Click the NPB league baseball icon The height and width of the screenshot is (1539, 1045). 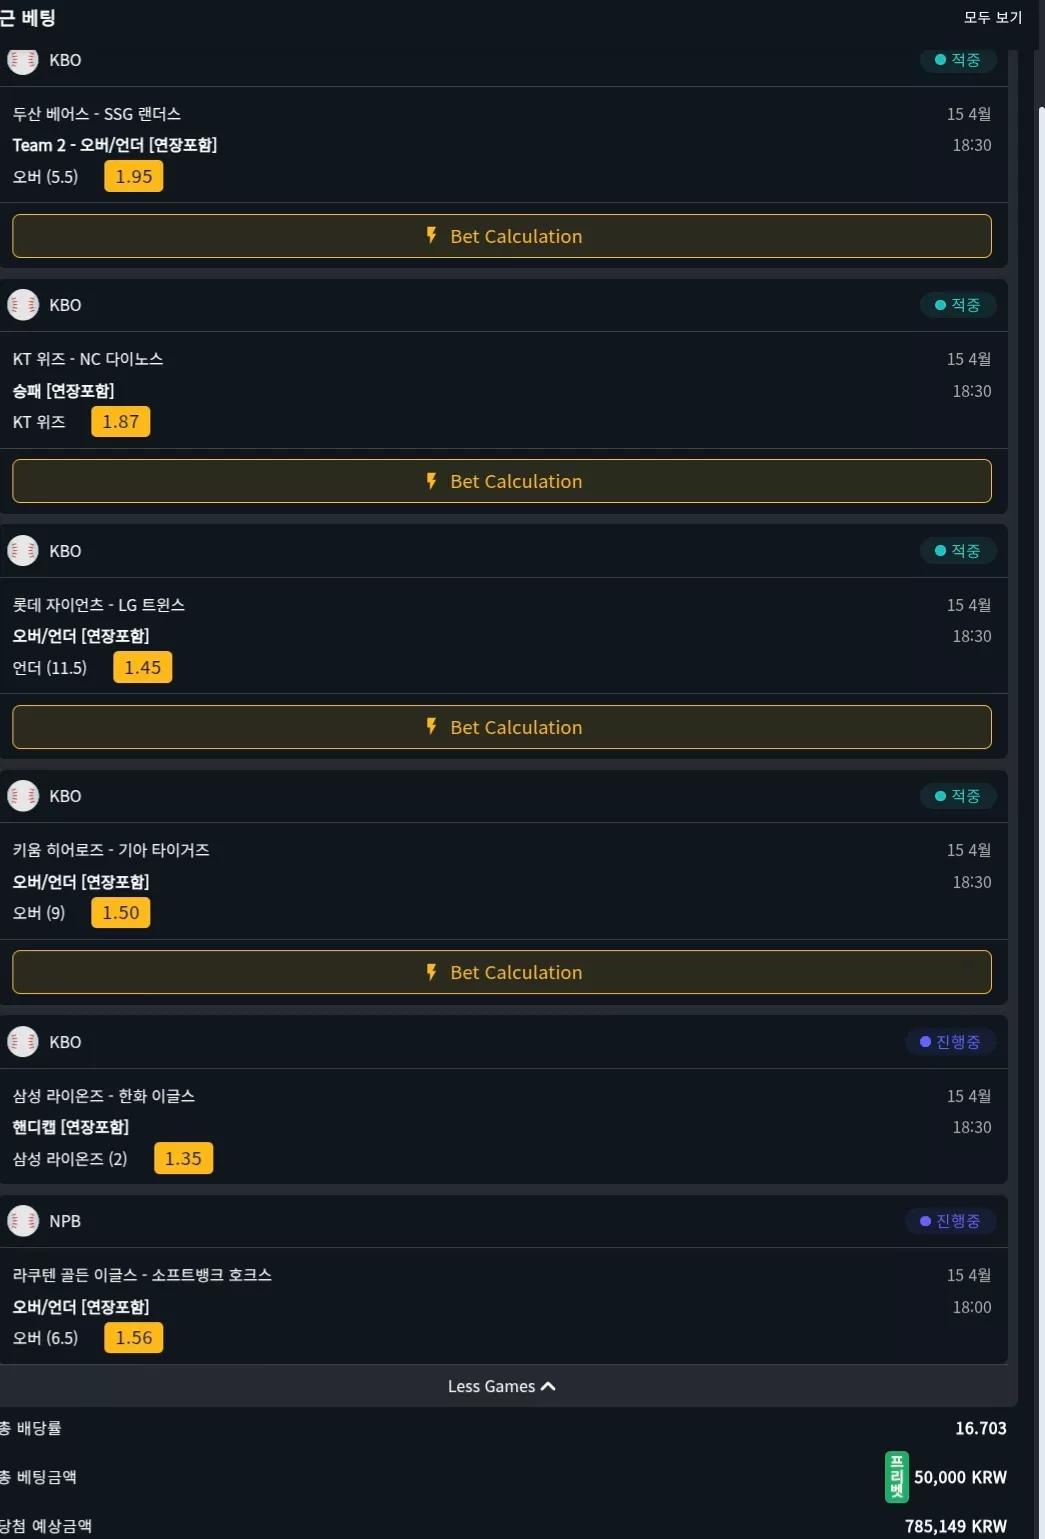coord(22,1221)
